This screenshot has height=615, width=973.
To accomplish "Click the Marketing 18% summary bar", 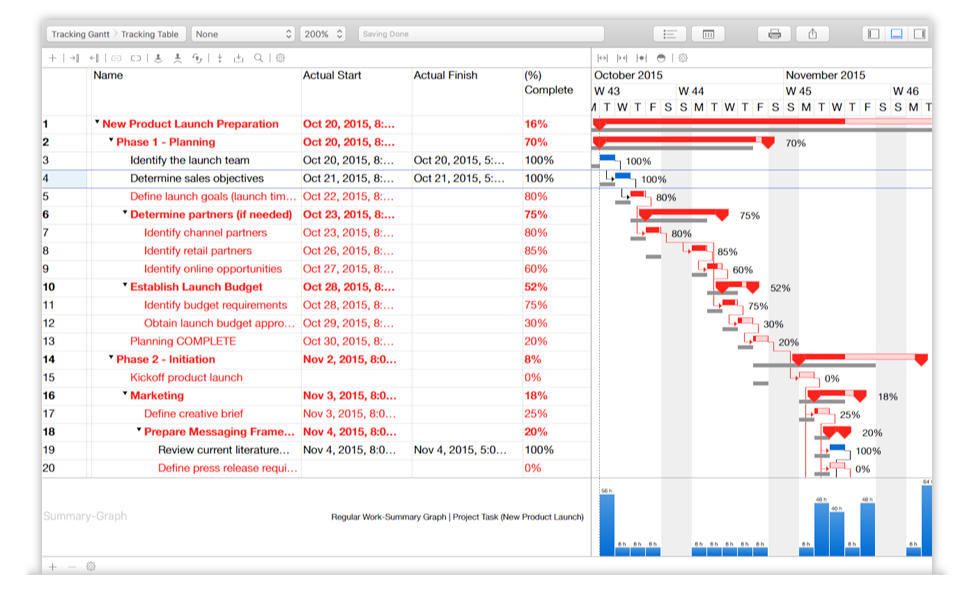I will (x=836, y=394).
